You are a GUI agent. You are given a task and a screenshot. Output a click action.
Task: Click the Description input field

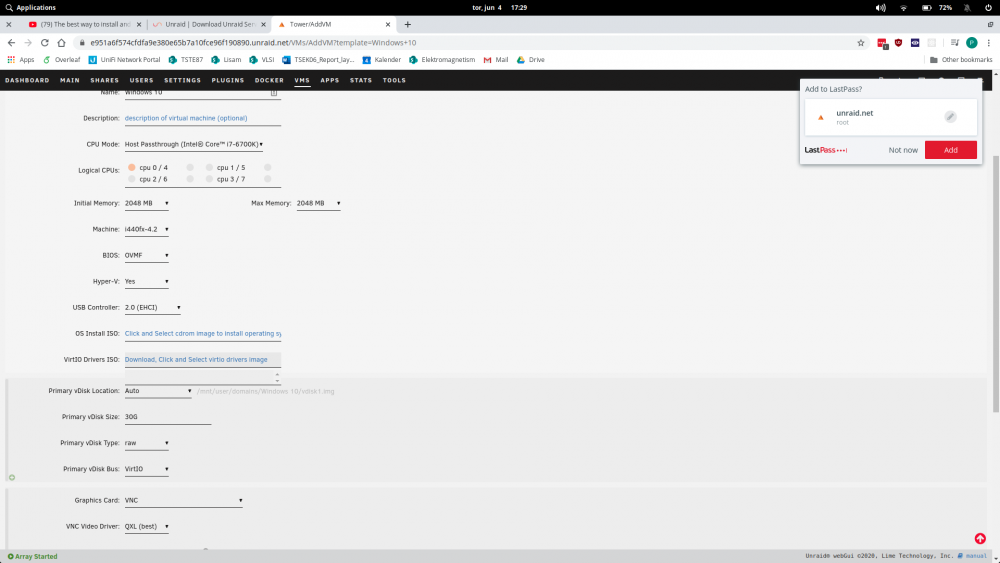(203, 118)
